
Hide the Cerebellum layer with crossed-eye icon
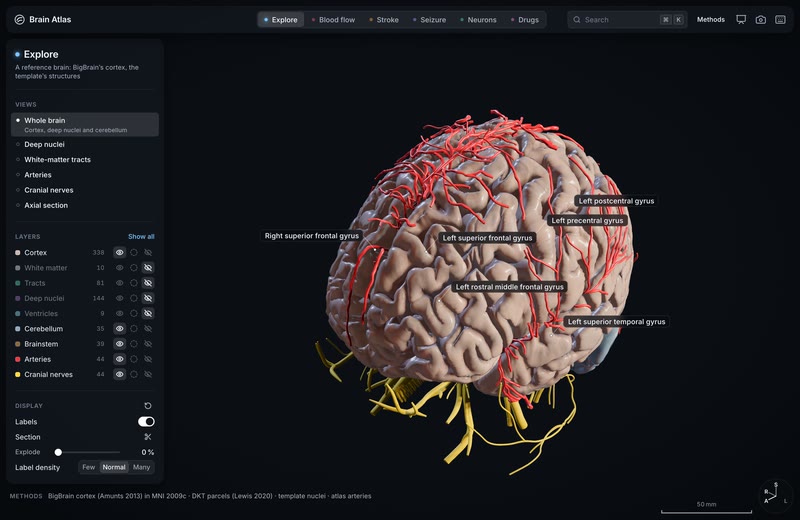tap(148, 329)
